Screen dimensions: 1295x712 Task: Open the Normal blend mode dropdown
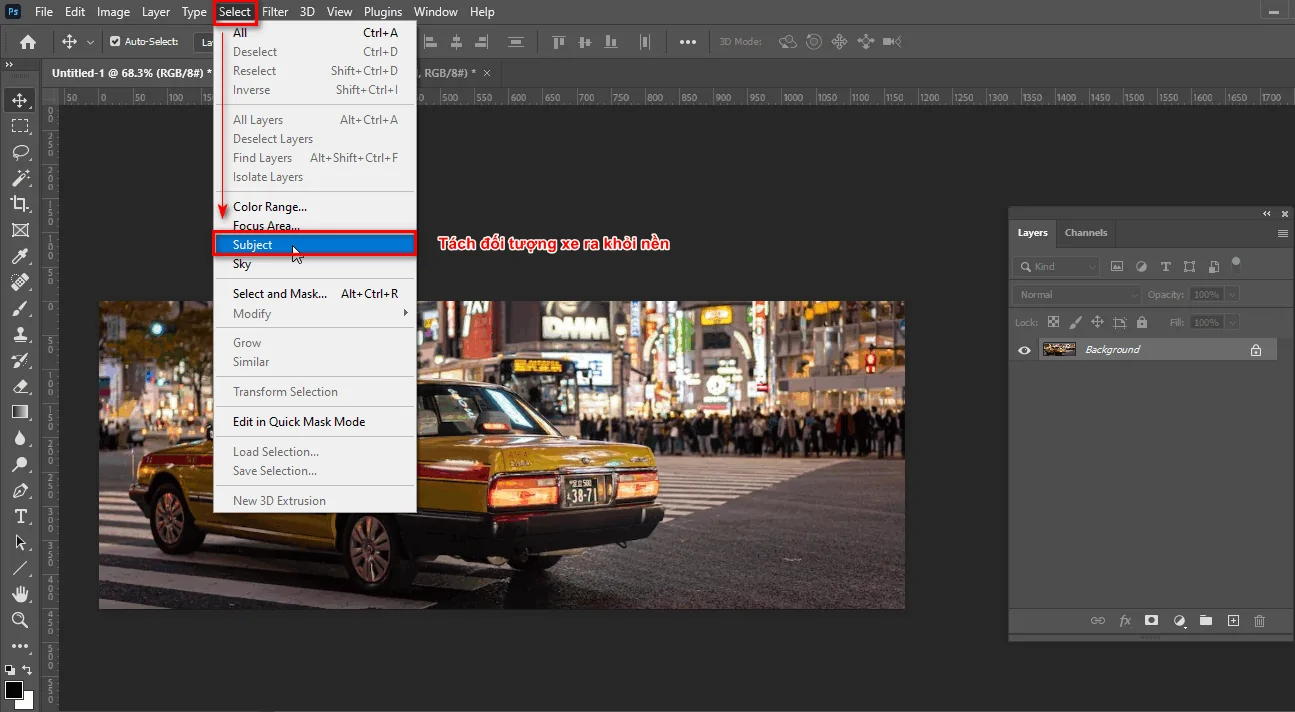pyautogui.click(x=1075, y=294)
